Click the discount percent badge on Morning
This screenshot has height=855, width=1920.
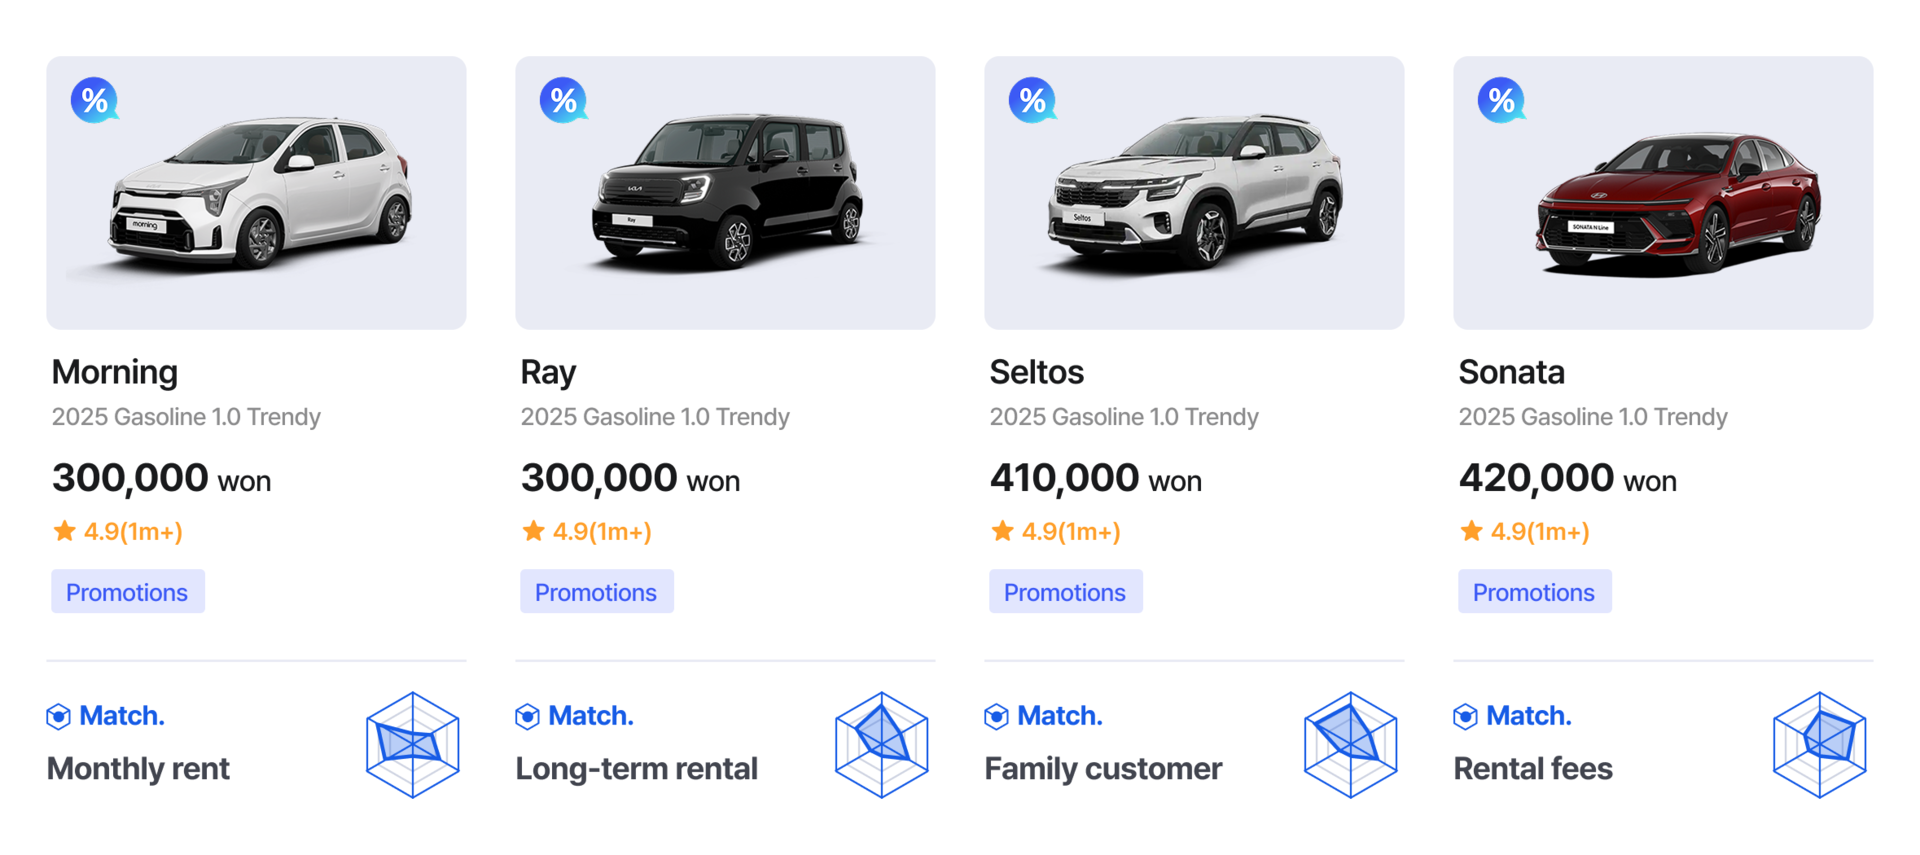(94, 100)
